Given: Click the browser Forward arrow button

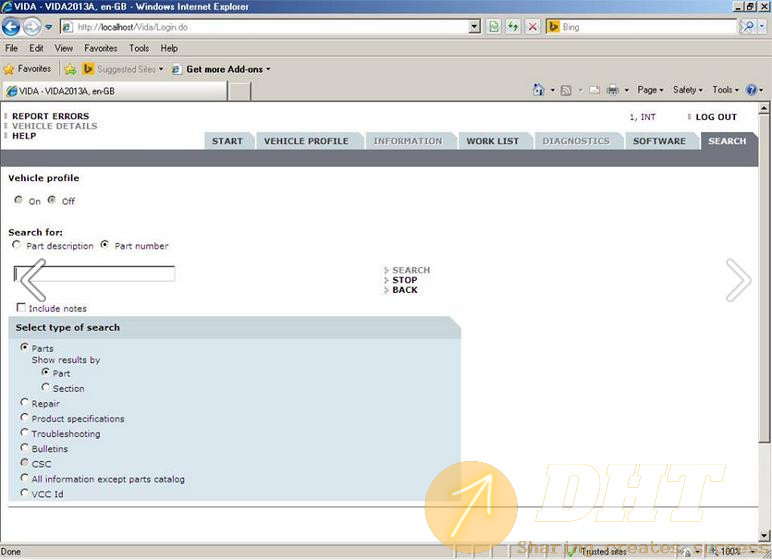Looking at the screenshot, I should (32, 27).
